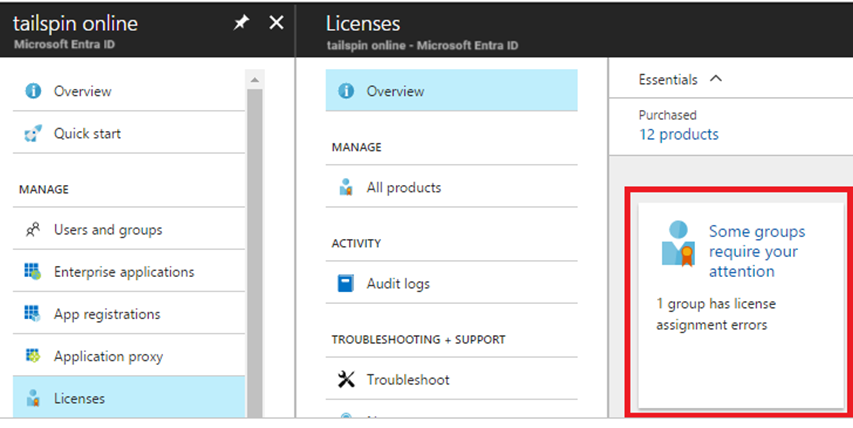This screenshot has width=853, height=428.
Task: Click the Purchased label
Action: 667,115
